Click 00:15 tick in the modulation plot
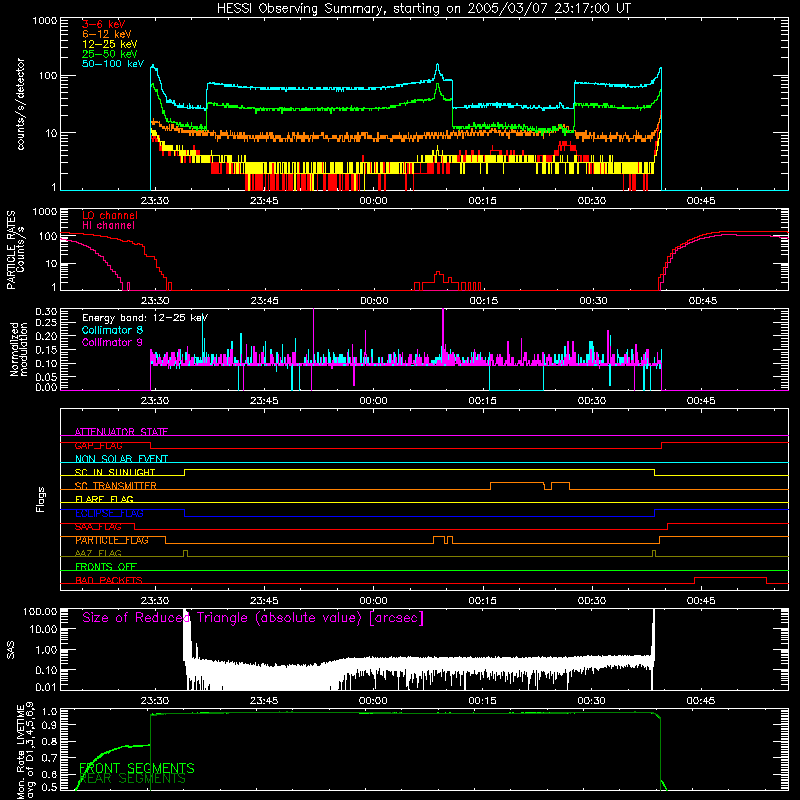 coord(483,401)
